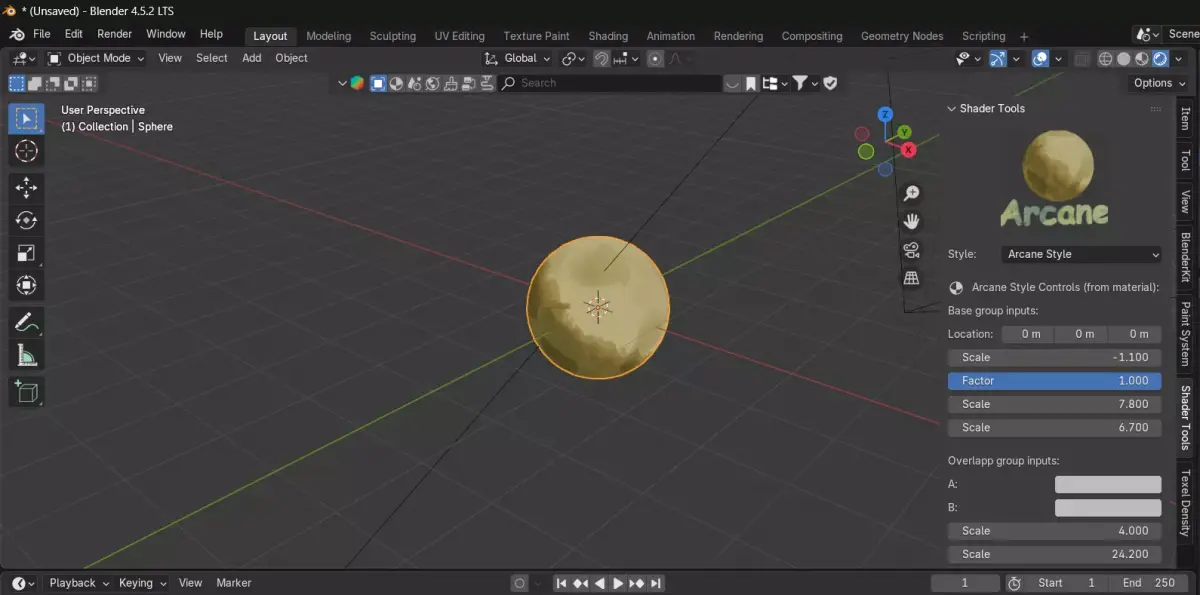Click the Factor 1.000 slider
The image size is (1200, 595).
[1054, 381]
